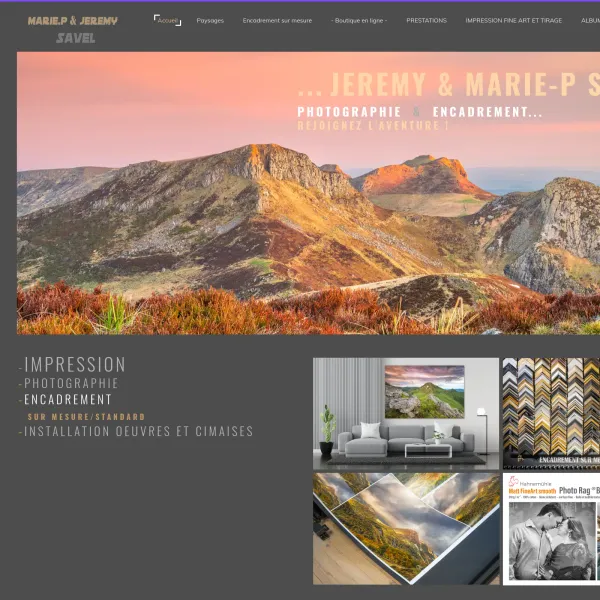The width and height of the screenshot is (600, 600).
Task: Click the Photographie & Encadrement banner subtitle
Action: click(x=420, y=112)
